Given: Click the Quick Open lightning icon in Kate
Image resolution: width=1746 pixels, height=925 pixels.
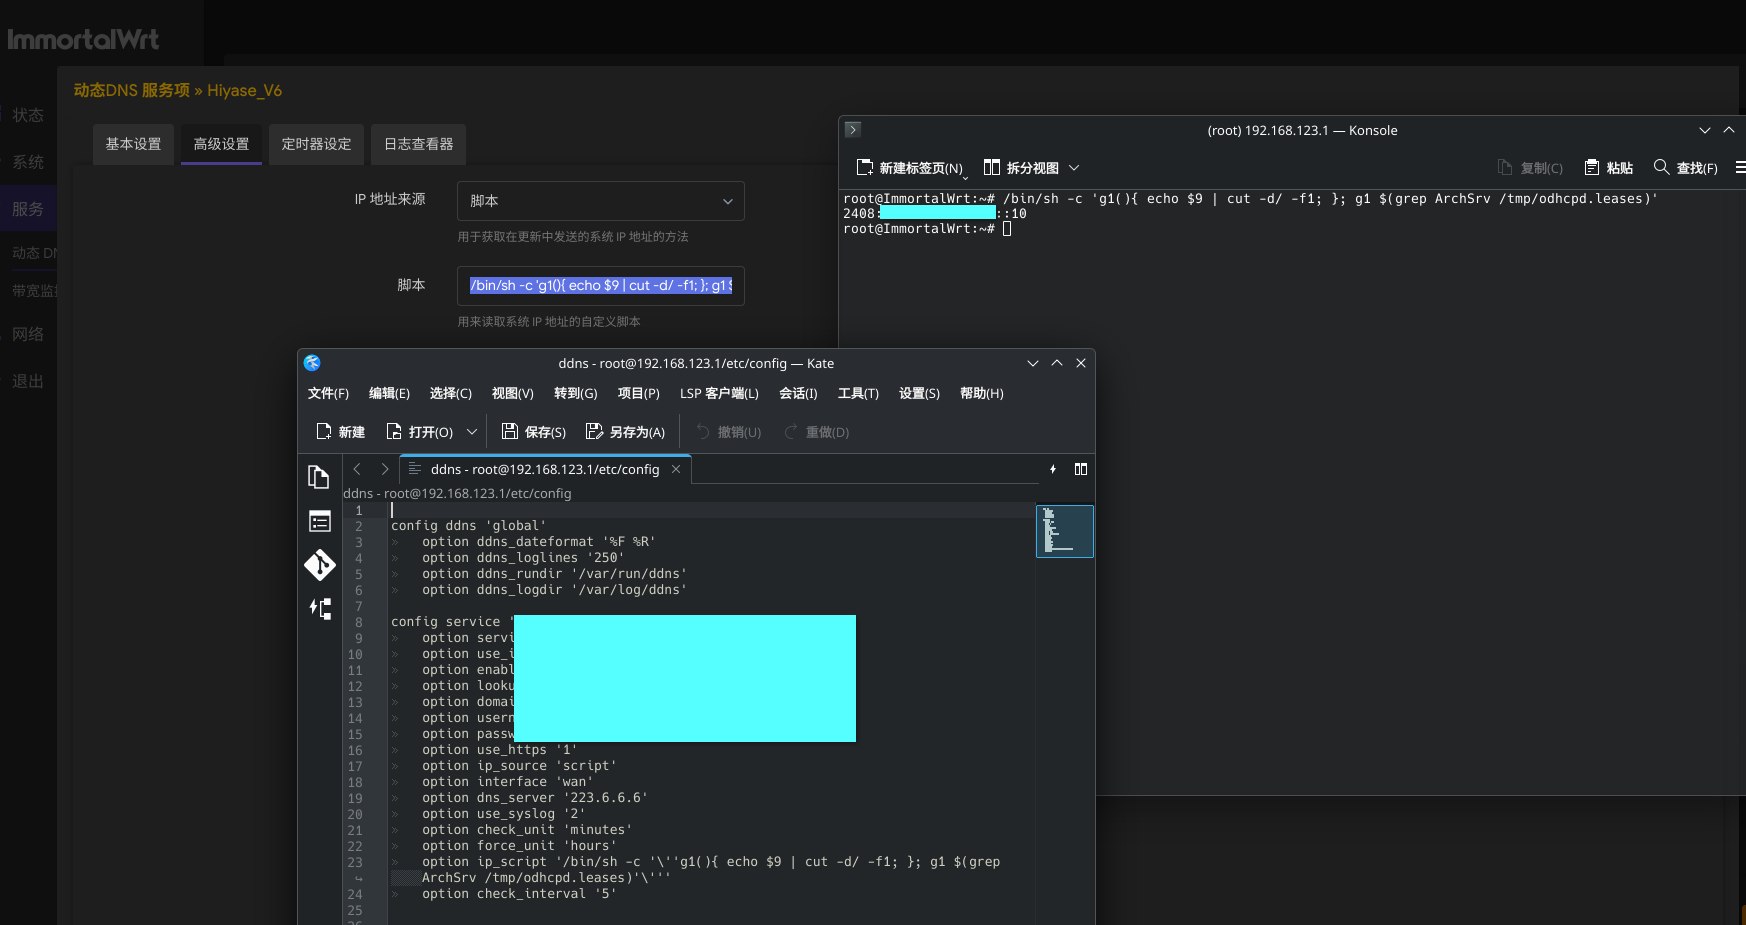Looking at the screenshot, I should [x=1053, y=469].
